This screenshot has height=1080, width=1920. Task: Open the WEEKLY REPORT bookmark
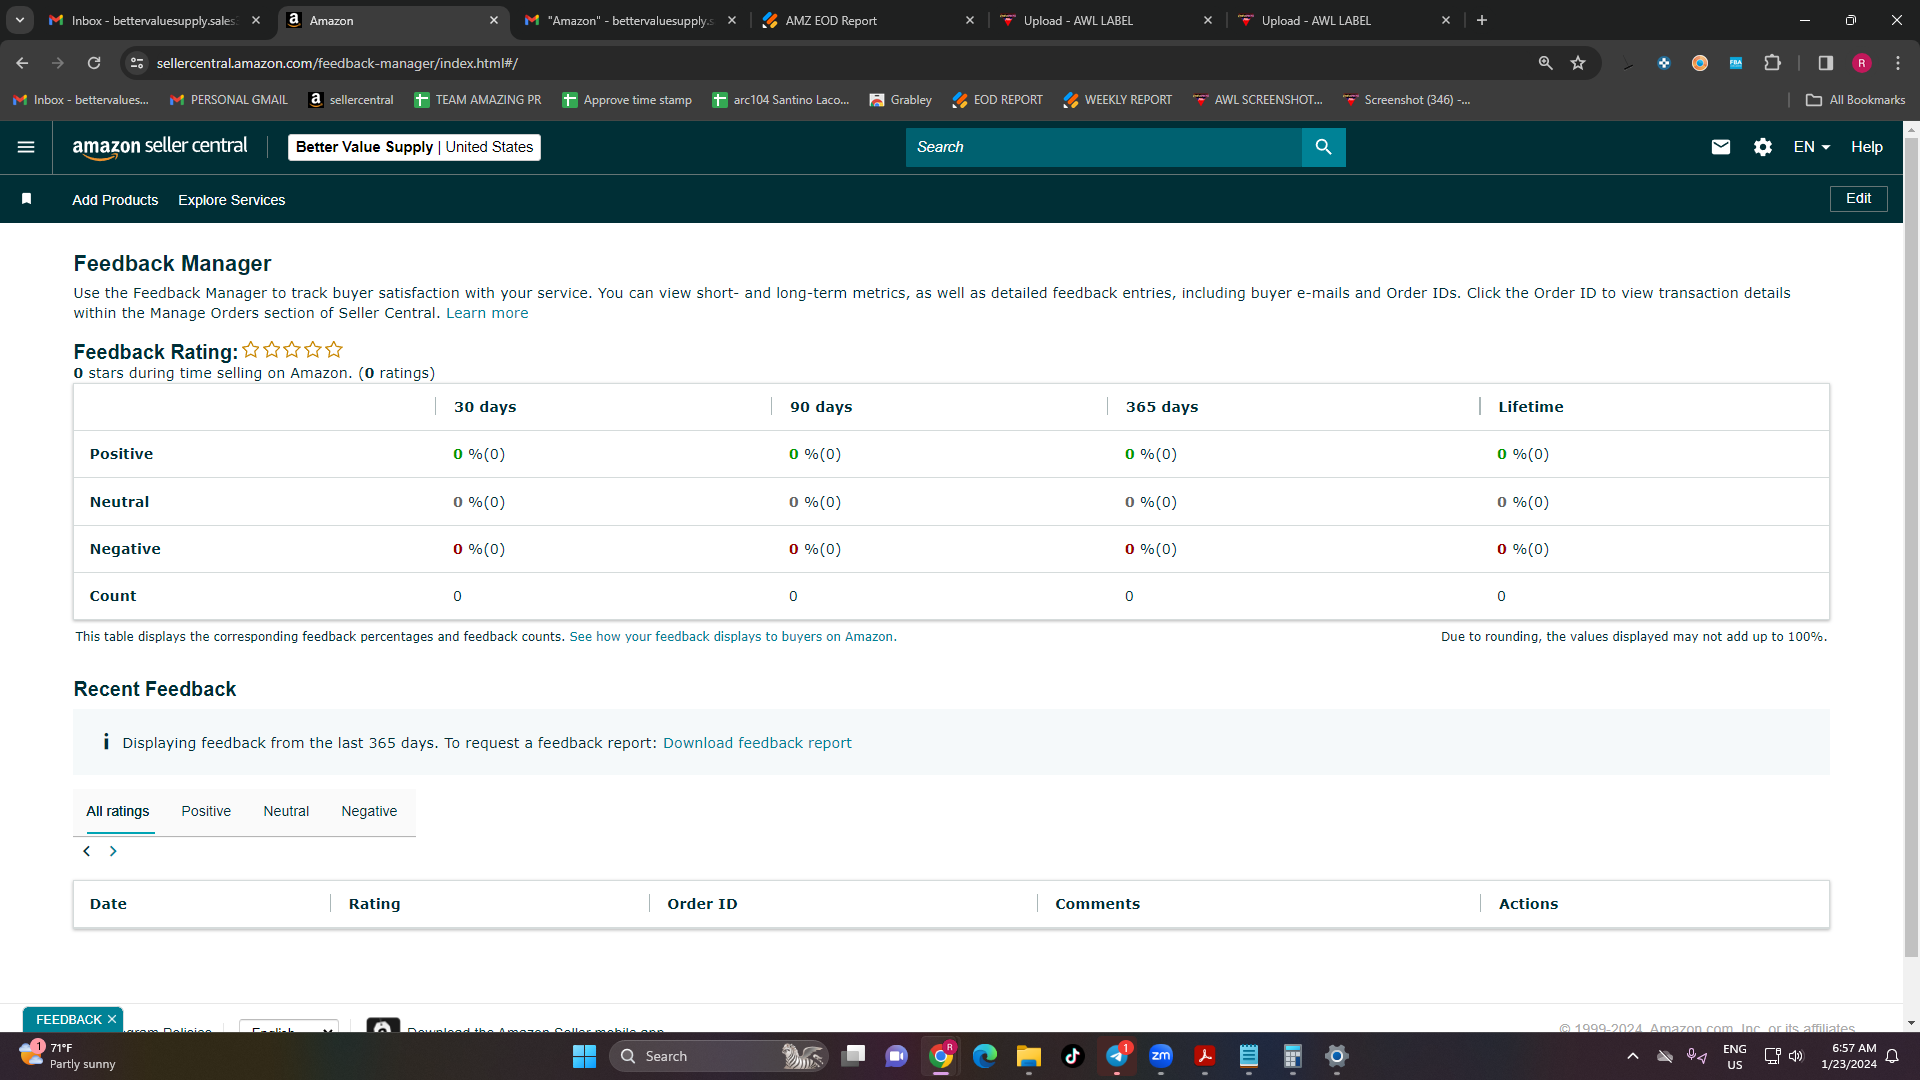1117,100
